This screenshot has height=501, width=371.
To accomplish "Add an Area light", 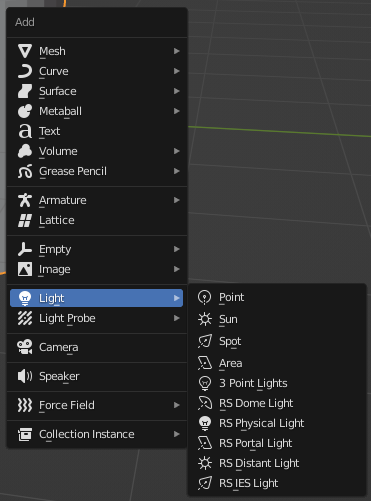I will tap(277, 363).
